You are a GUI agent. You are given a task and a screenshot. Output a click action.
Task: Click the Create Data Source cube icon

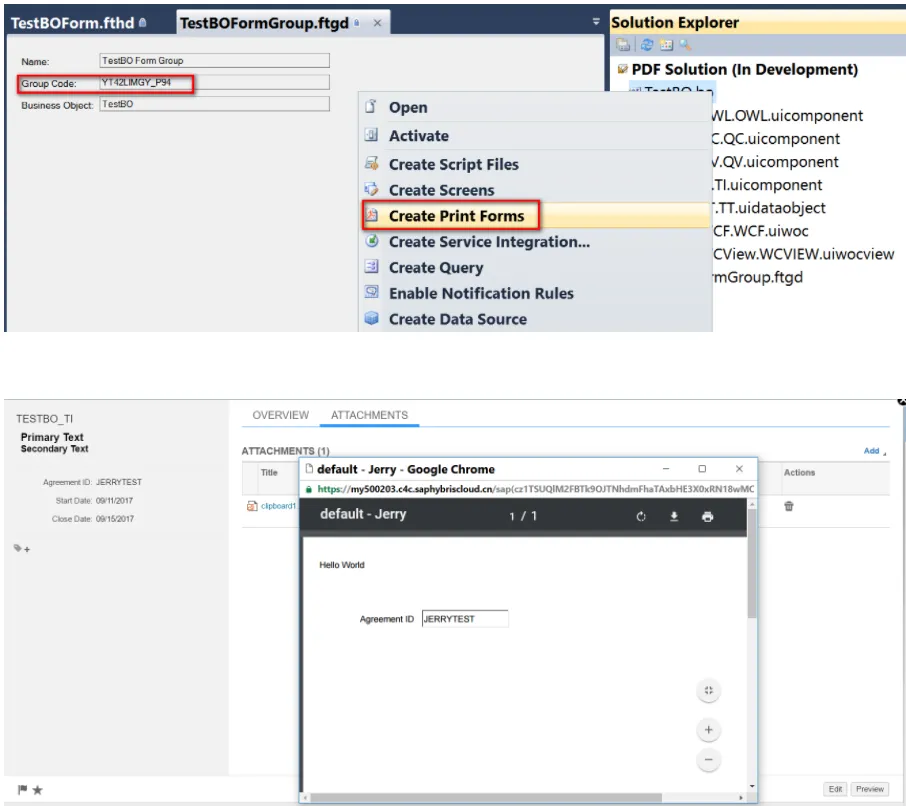point(372,318)
